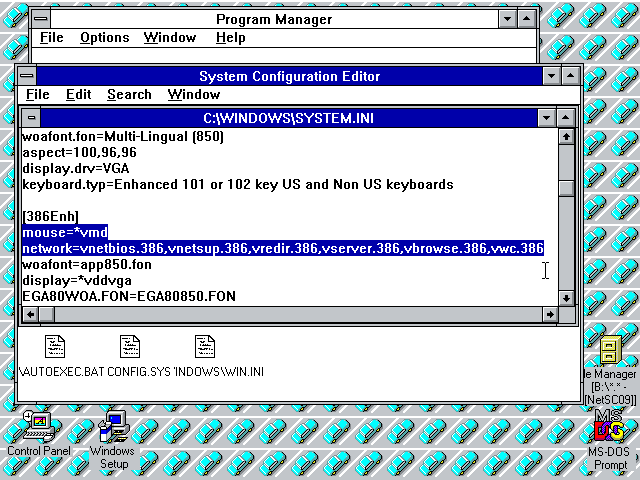Open the WIN.INI minimized document icon
Image resolution: width=640 pixels, height=480 pixels.
click(205, 347)
